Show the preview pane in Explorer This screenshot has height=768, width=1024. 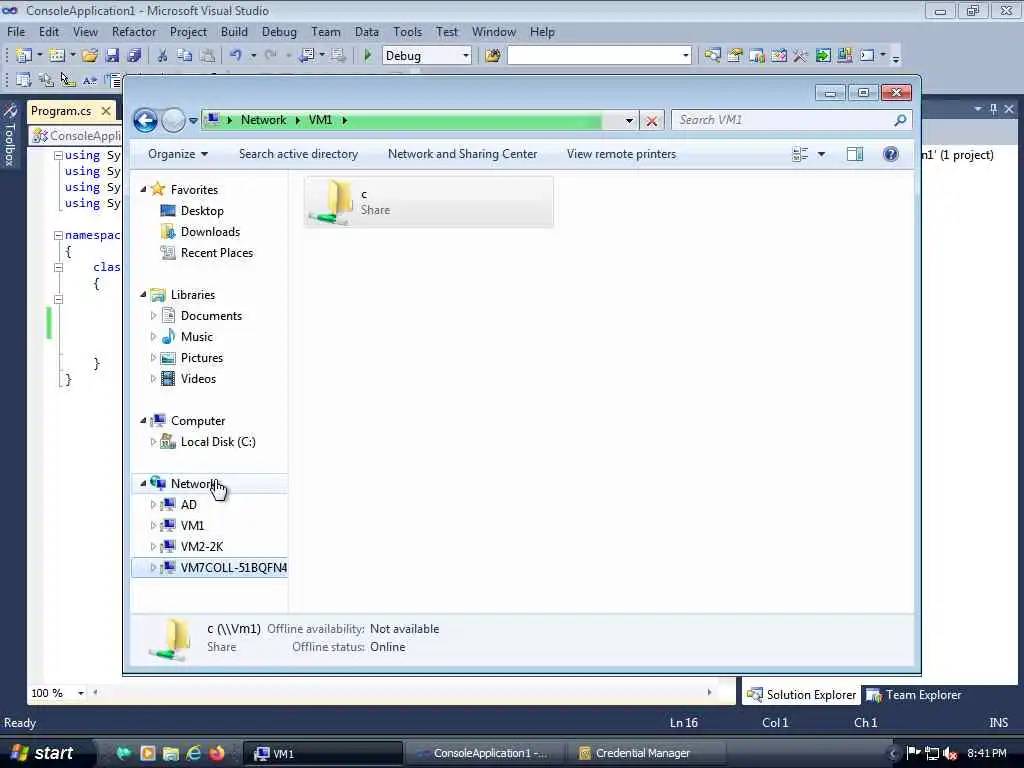click(x=855, y=154)
